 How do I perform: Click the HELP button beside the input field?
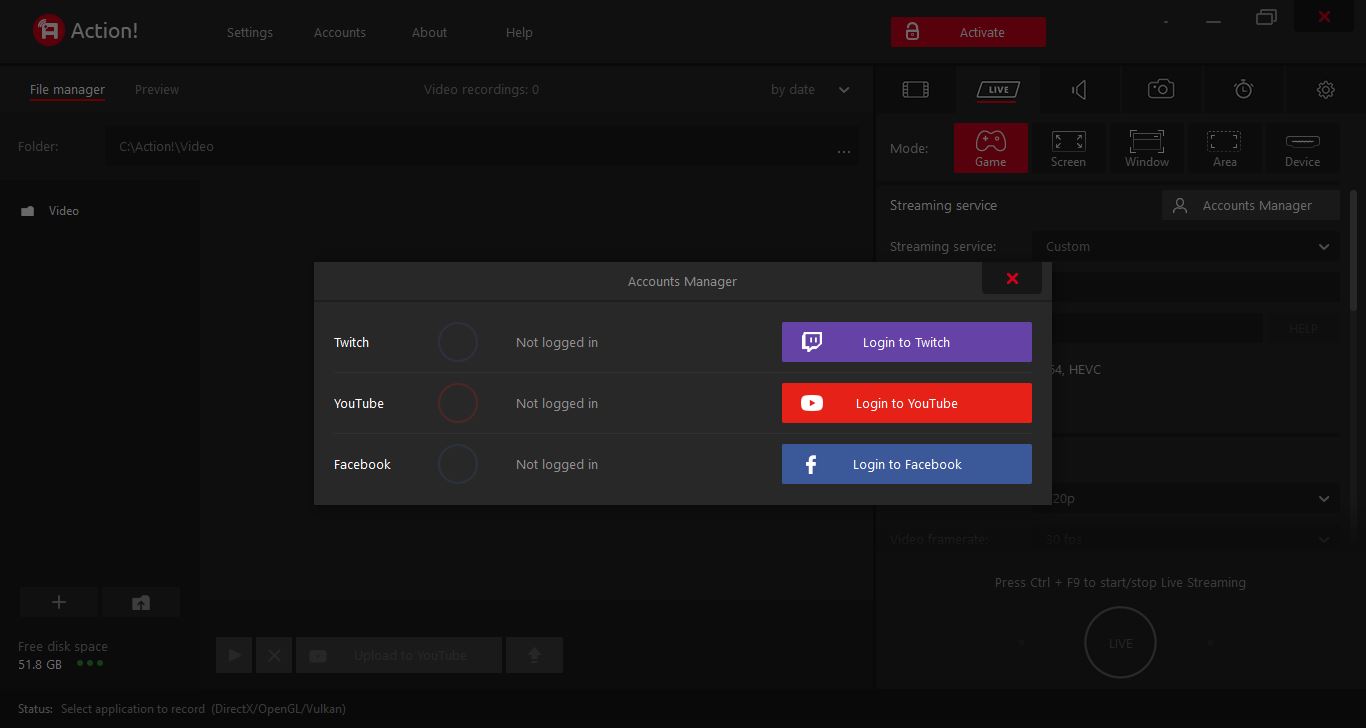click(1303, 328)
